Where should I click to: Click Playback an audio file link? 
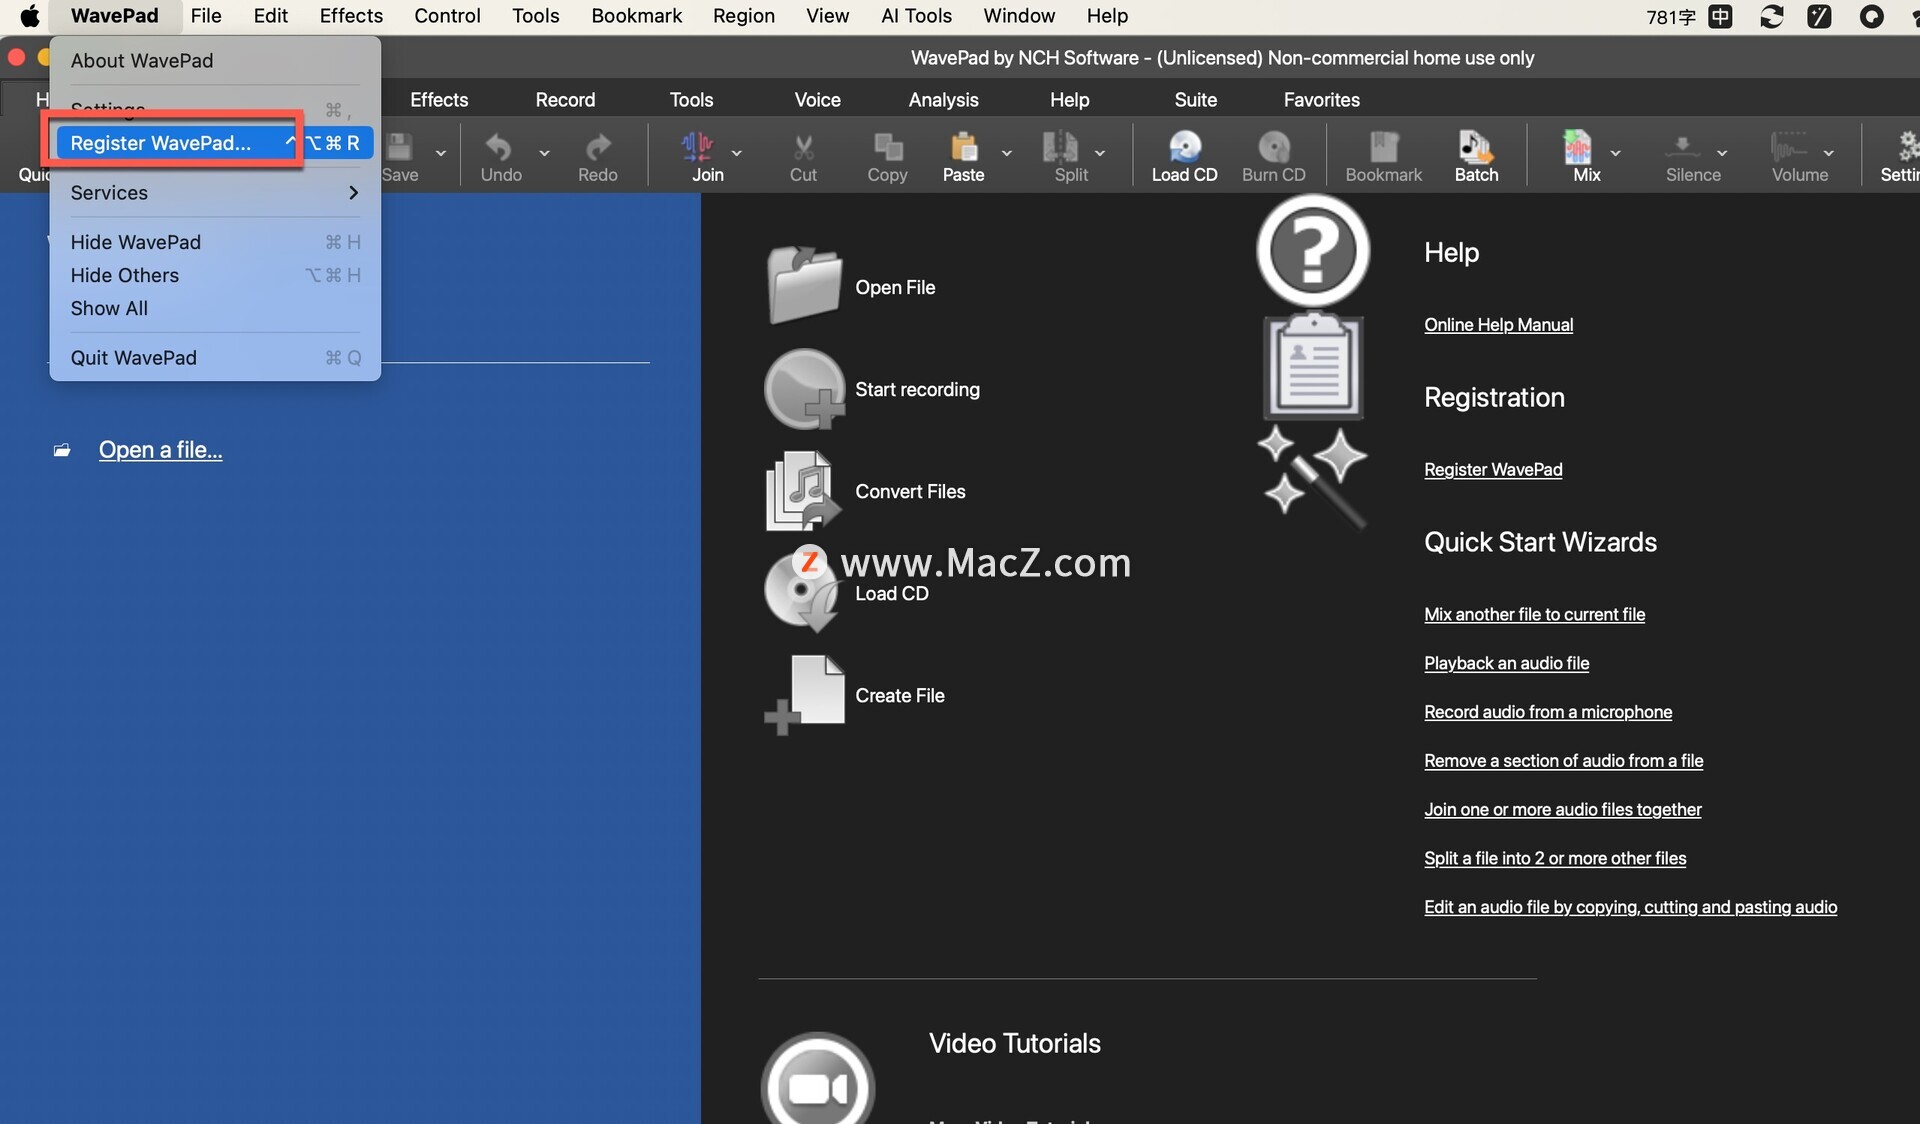click(x=1506, y=663)
